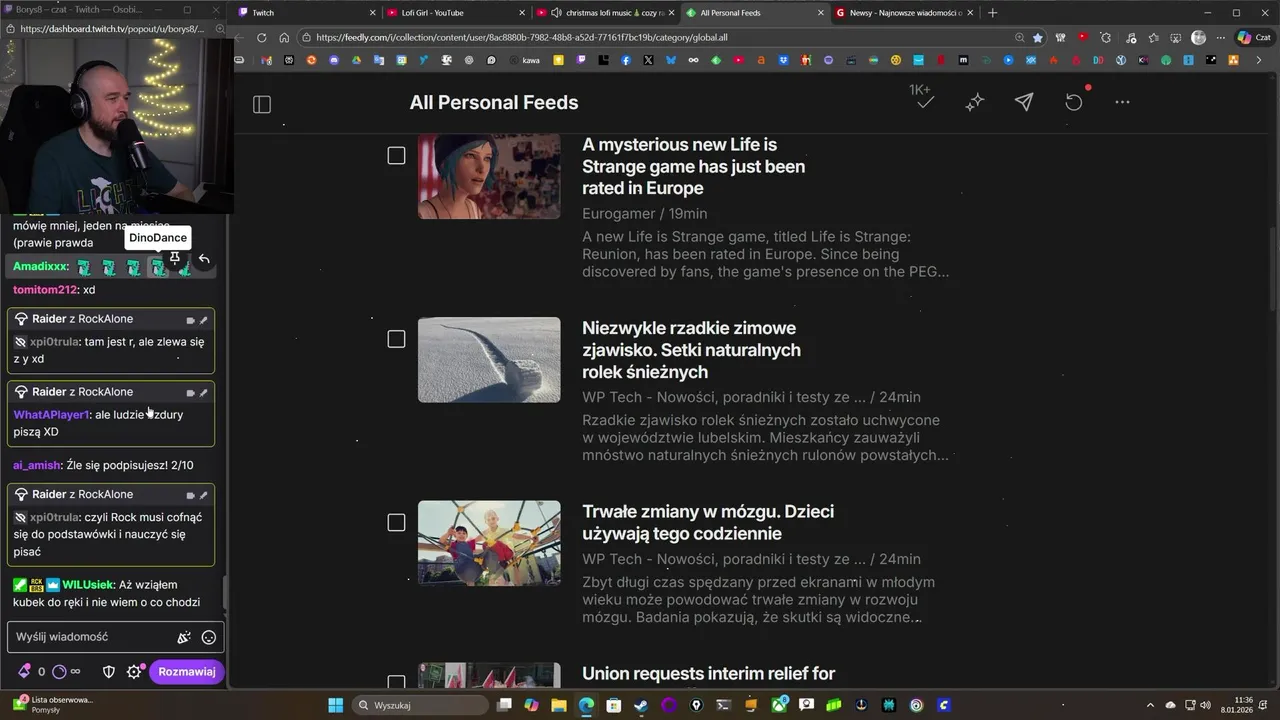This screenshot has height=720, width=1280.
Task: Click clip icon on WhatAPlayer1 Raider badge
Action: [190, 393]
